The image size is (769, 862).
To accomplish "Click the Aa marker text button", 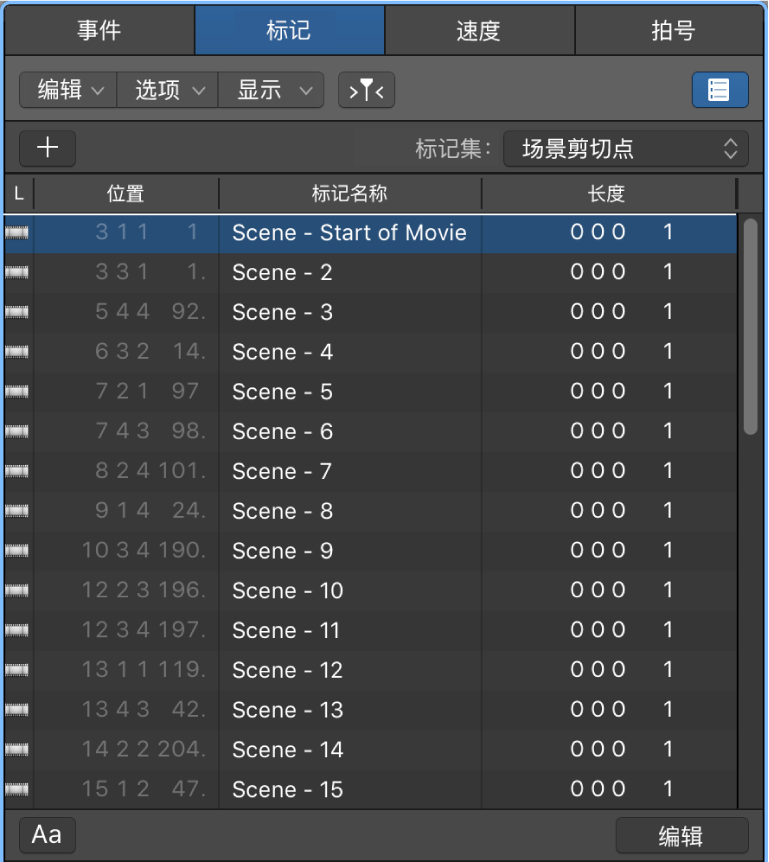I will tap(47, 834).
